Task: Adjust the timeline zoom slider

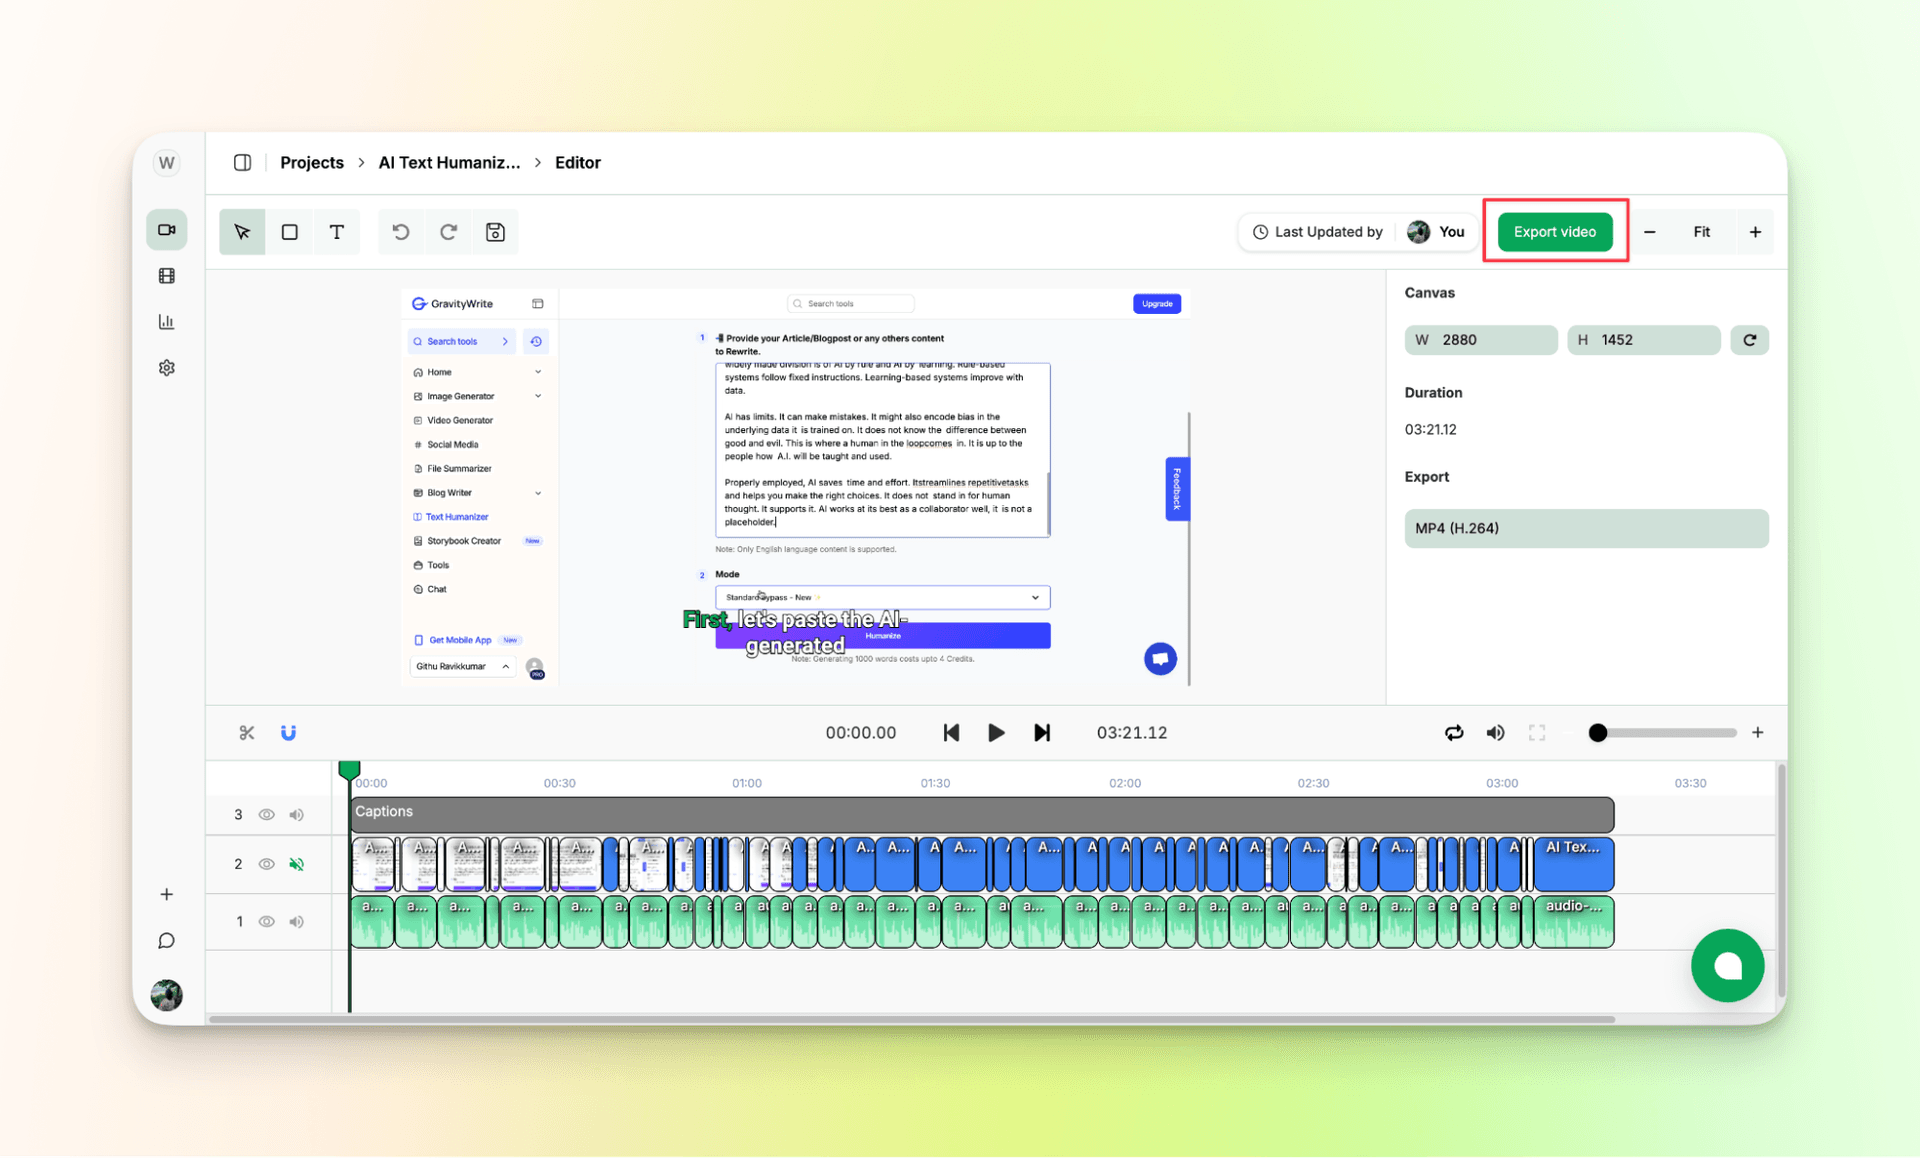Action: (x=1597, y=732)
